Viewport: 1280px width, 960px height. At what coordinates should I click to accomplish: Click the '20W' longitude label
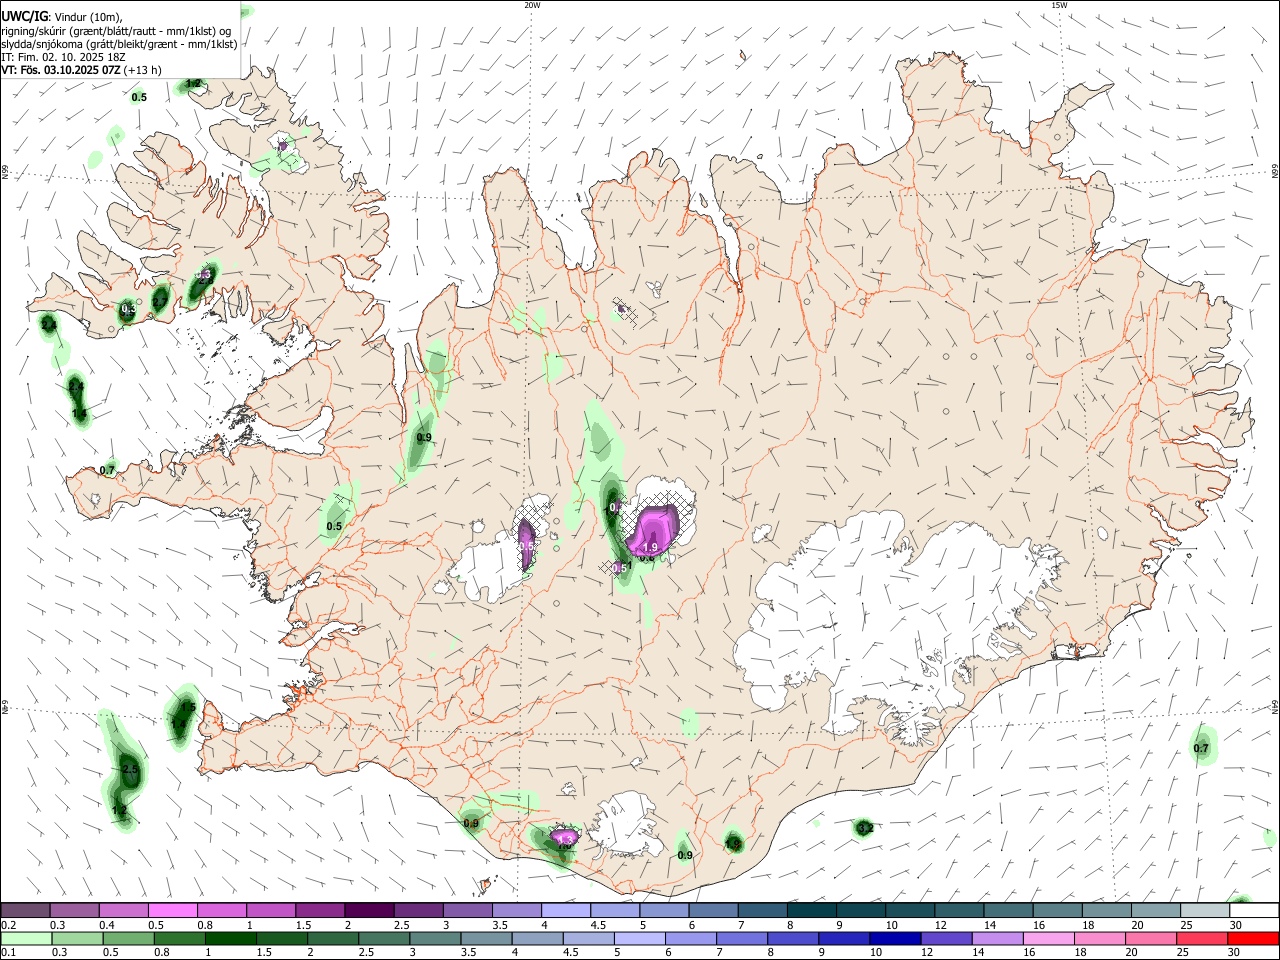pyautogui.click(x=532, y=5)
